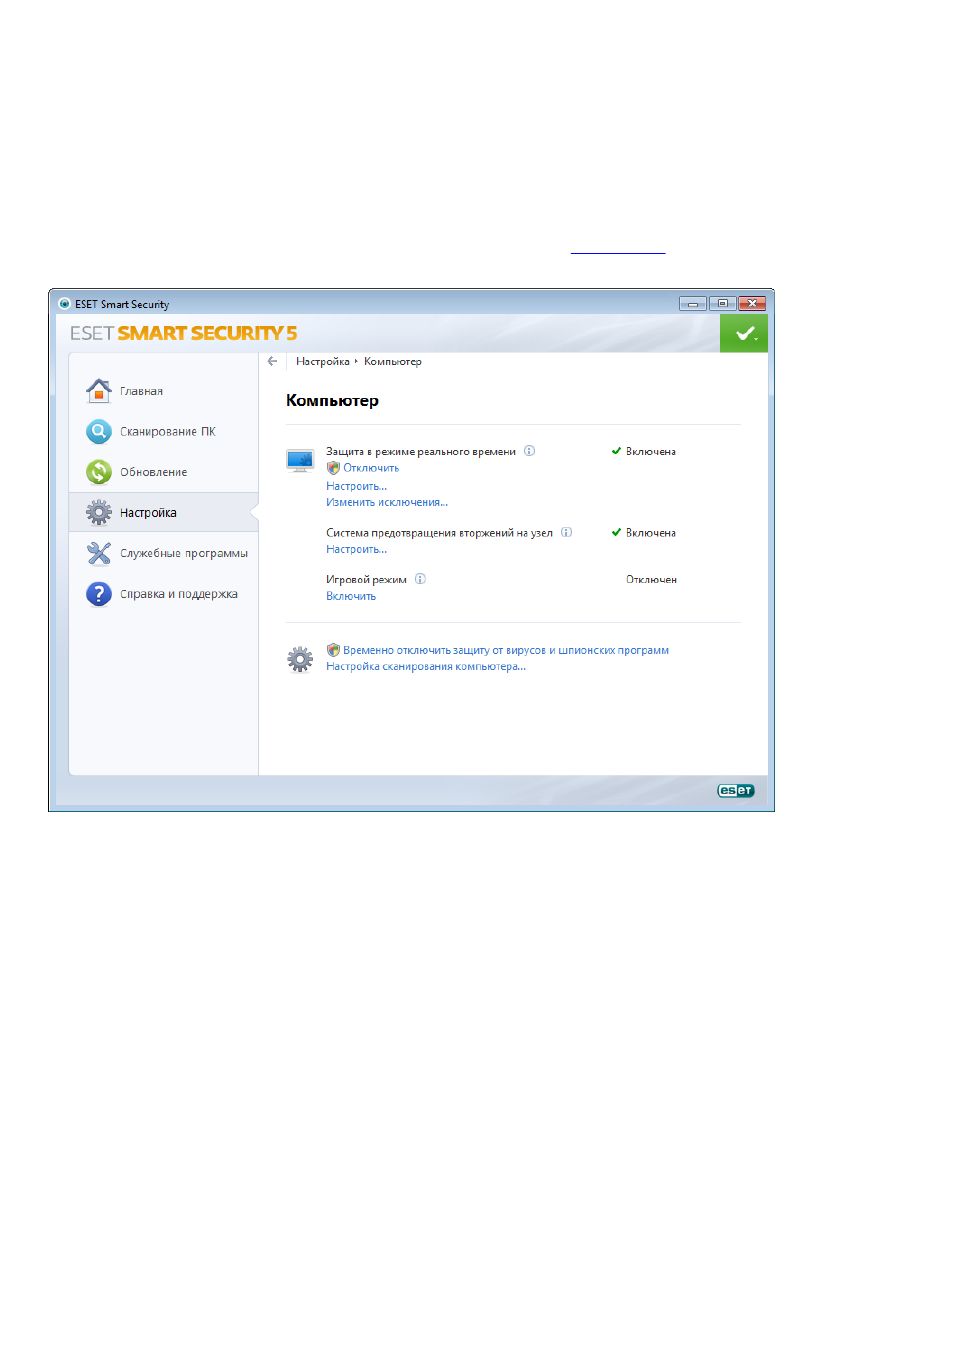
Task: Click the gear icon near scan settings
Action: pos(300,659)
